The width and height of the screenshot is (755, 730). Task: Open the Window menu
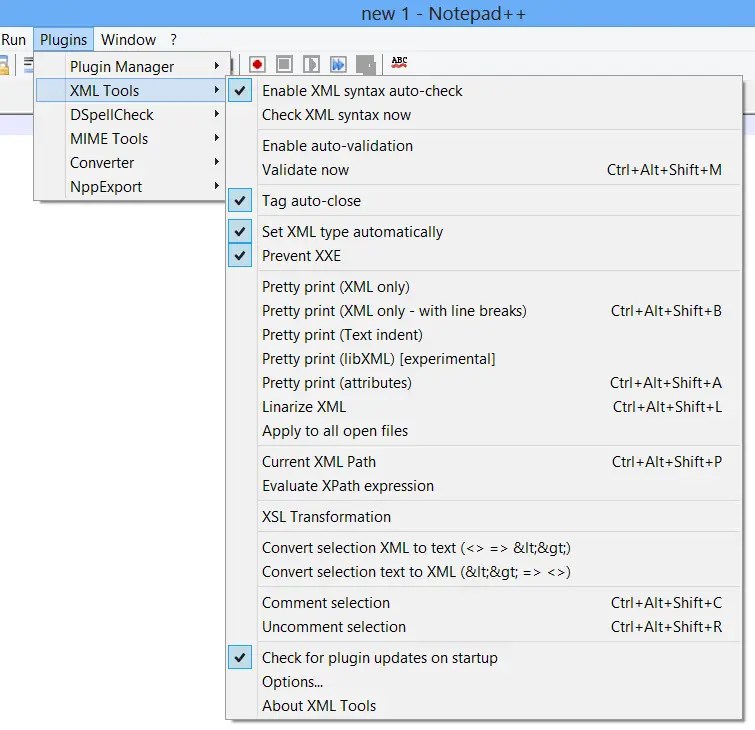coord(128,39)
